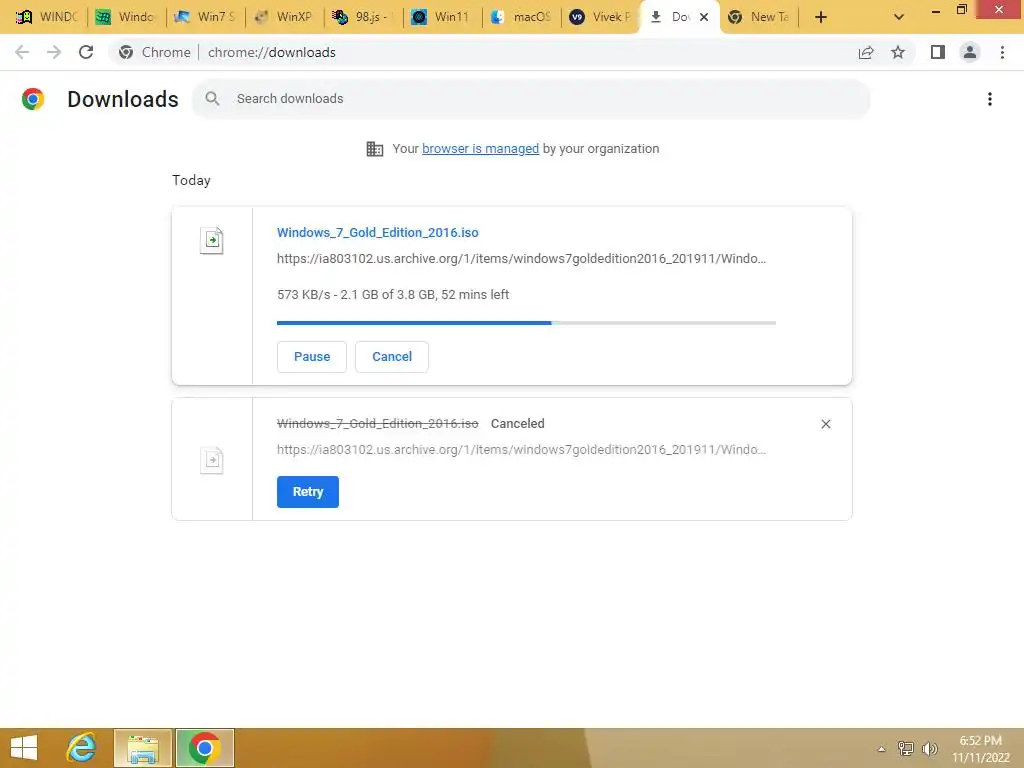Switch to the Windo tab
Viewport: 1024px width, 768px height.
tap(125, 17)
